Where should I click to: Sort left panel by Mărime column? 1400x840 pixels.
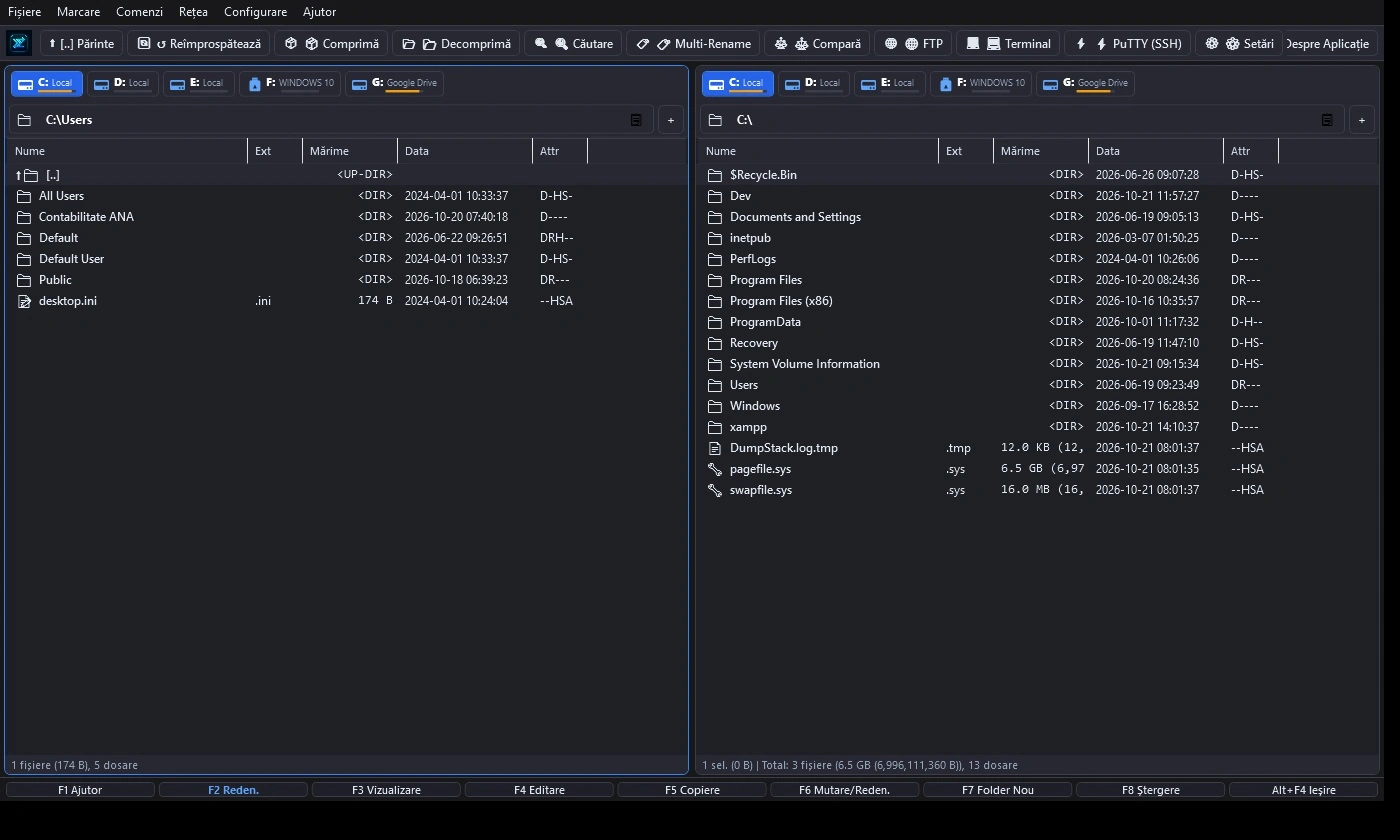tap(350, 151)
